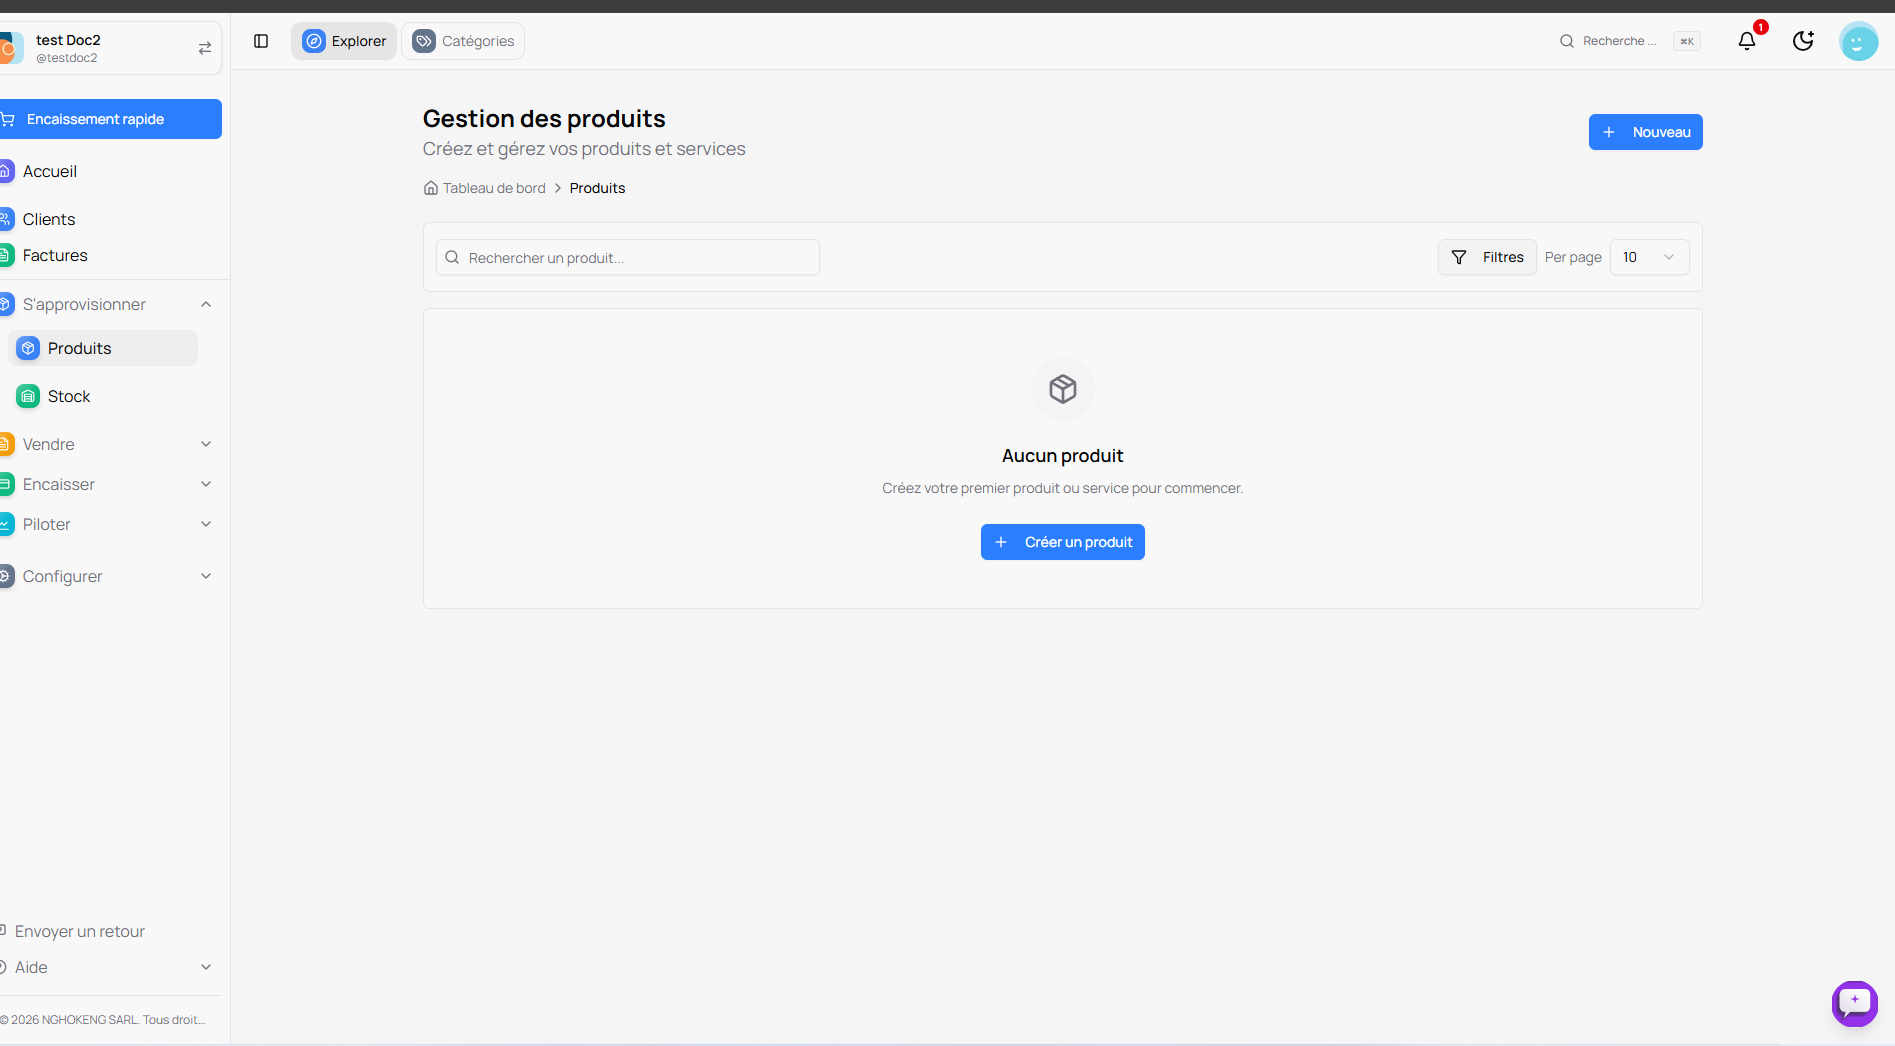Click the workspace switcher arrows next to test Doc2
Viewport: 1895px width, 1046px height.
(x=204, y=47)
